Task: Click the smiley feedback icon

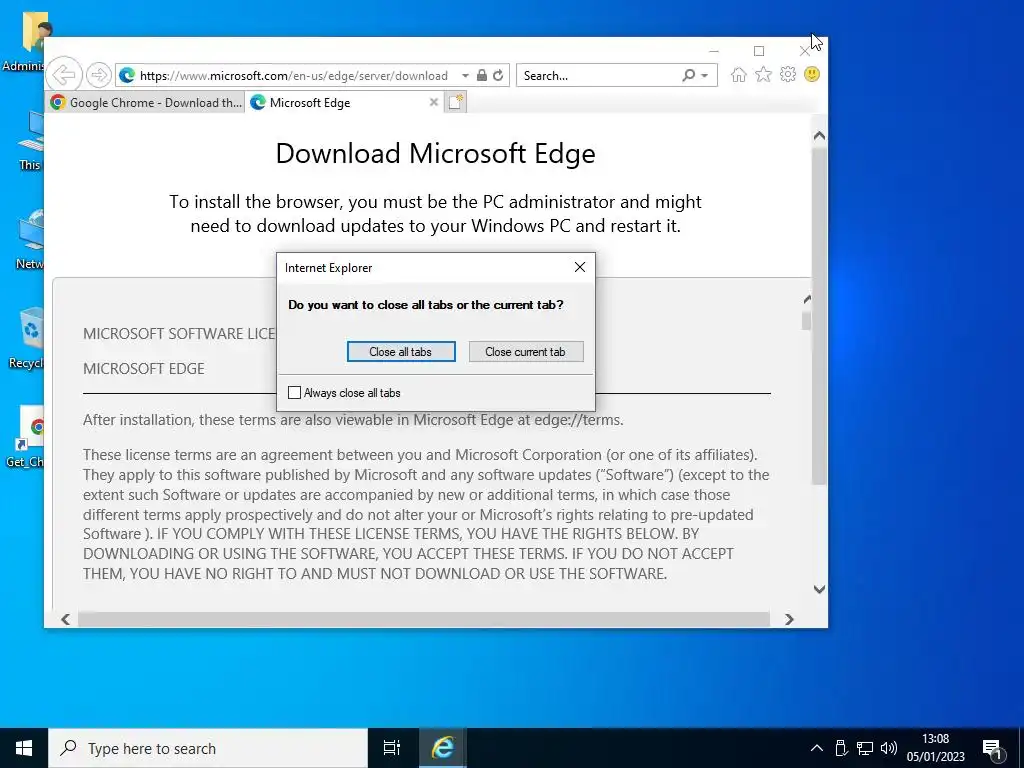Action: click(x=812, y=74)
